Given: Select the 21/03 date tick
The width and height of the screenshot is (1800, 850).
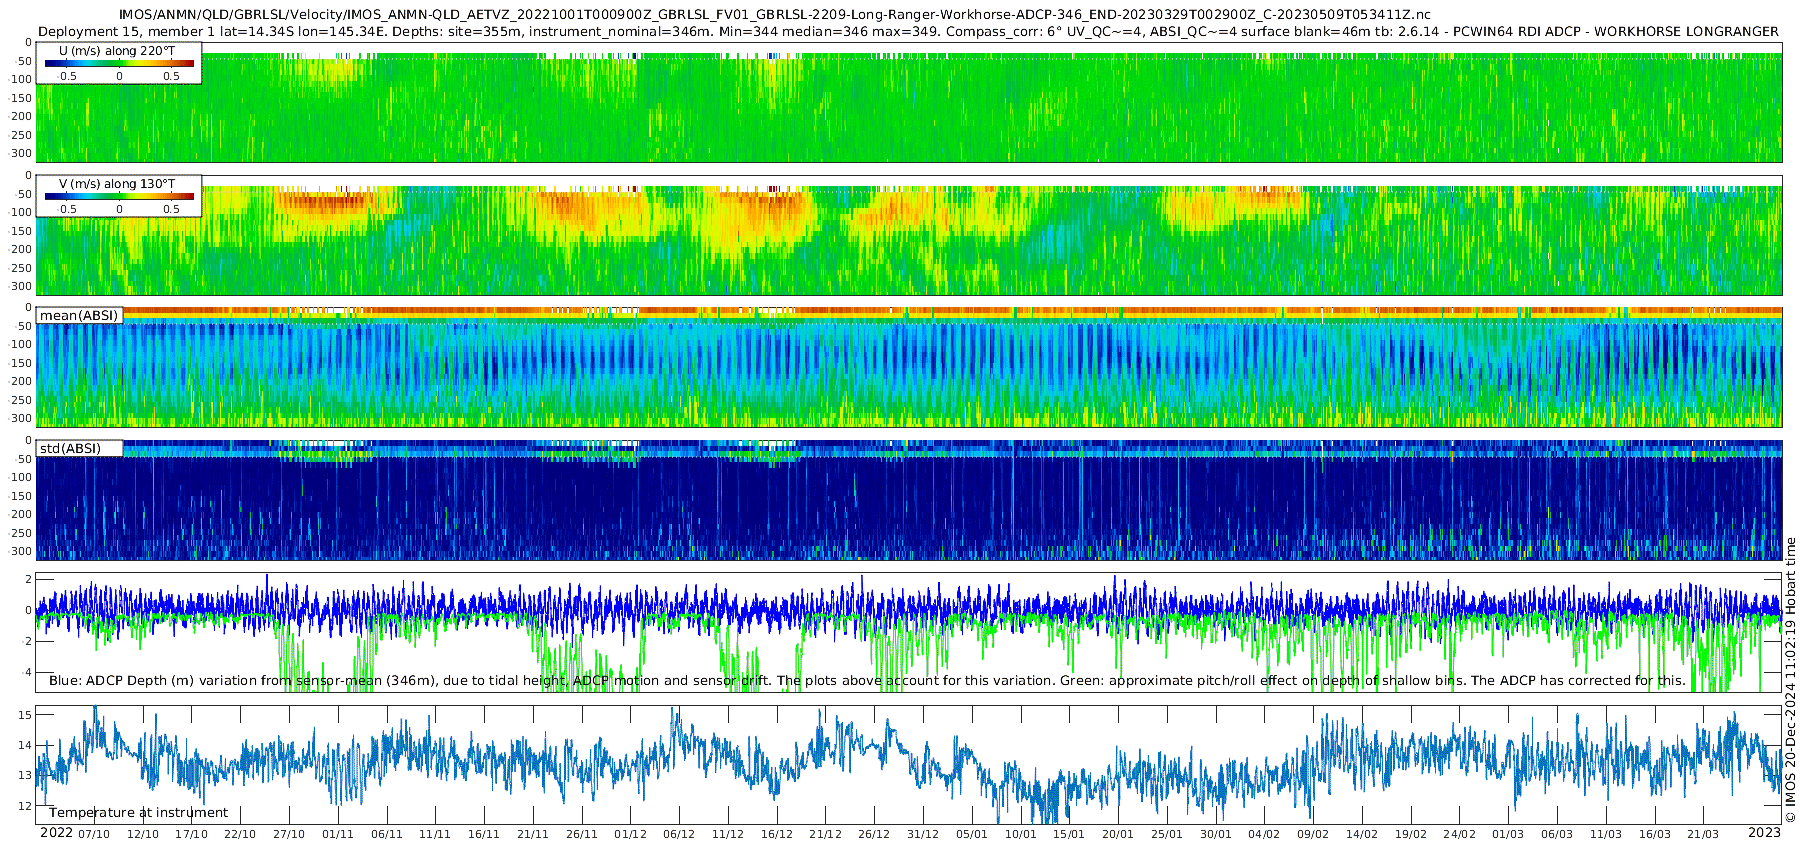Looking at the screenshot, I should point(1703,834).
